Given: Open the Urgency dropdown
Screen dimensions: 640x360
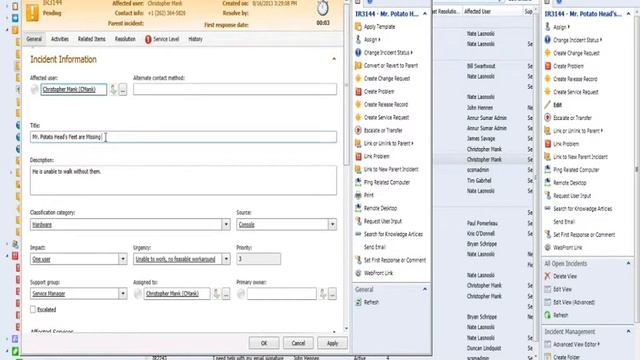Looking at the screenshot, I should point(226,259).
